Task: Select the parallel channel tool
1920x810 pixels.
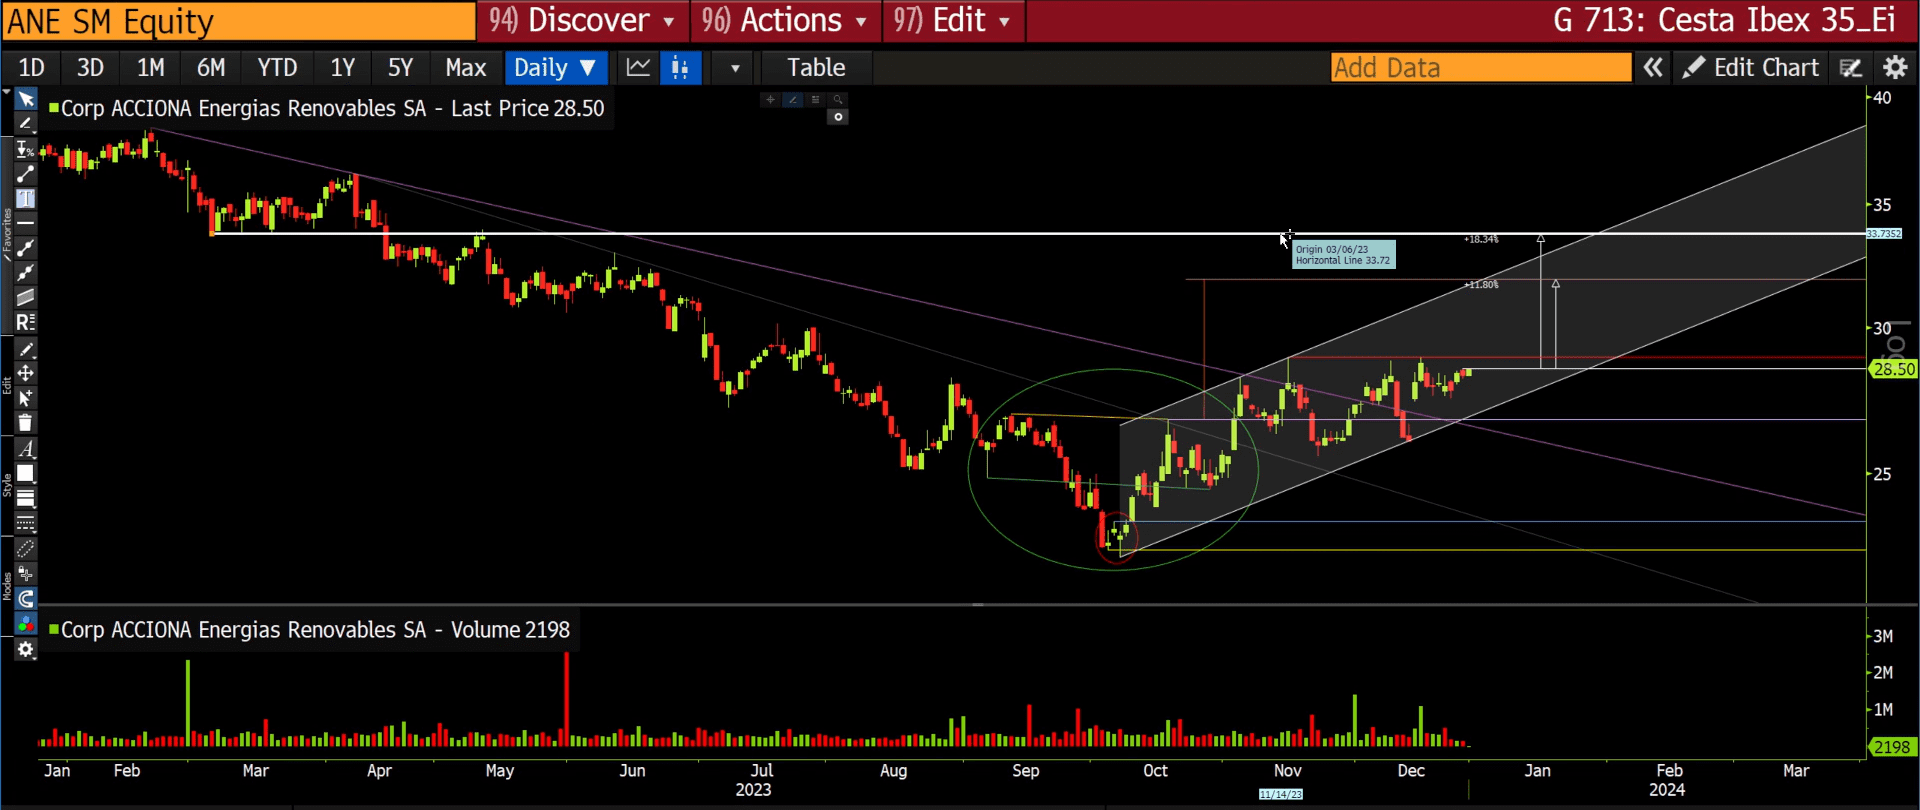Action: coord(26,297)
